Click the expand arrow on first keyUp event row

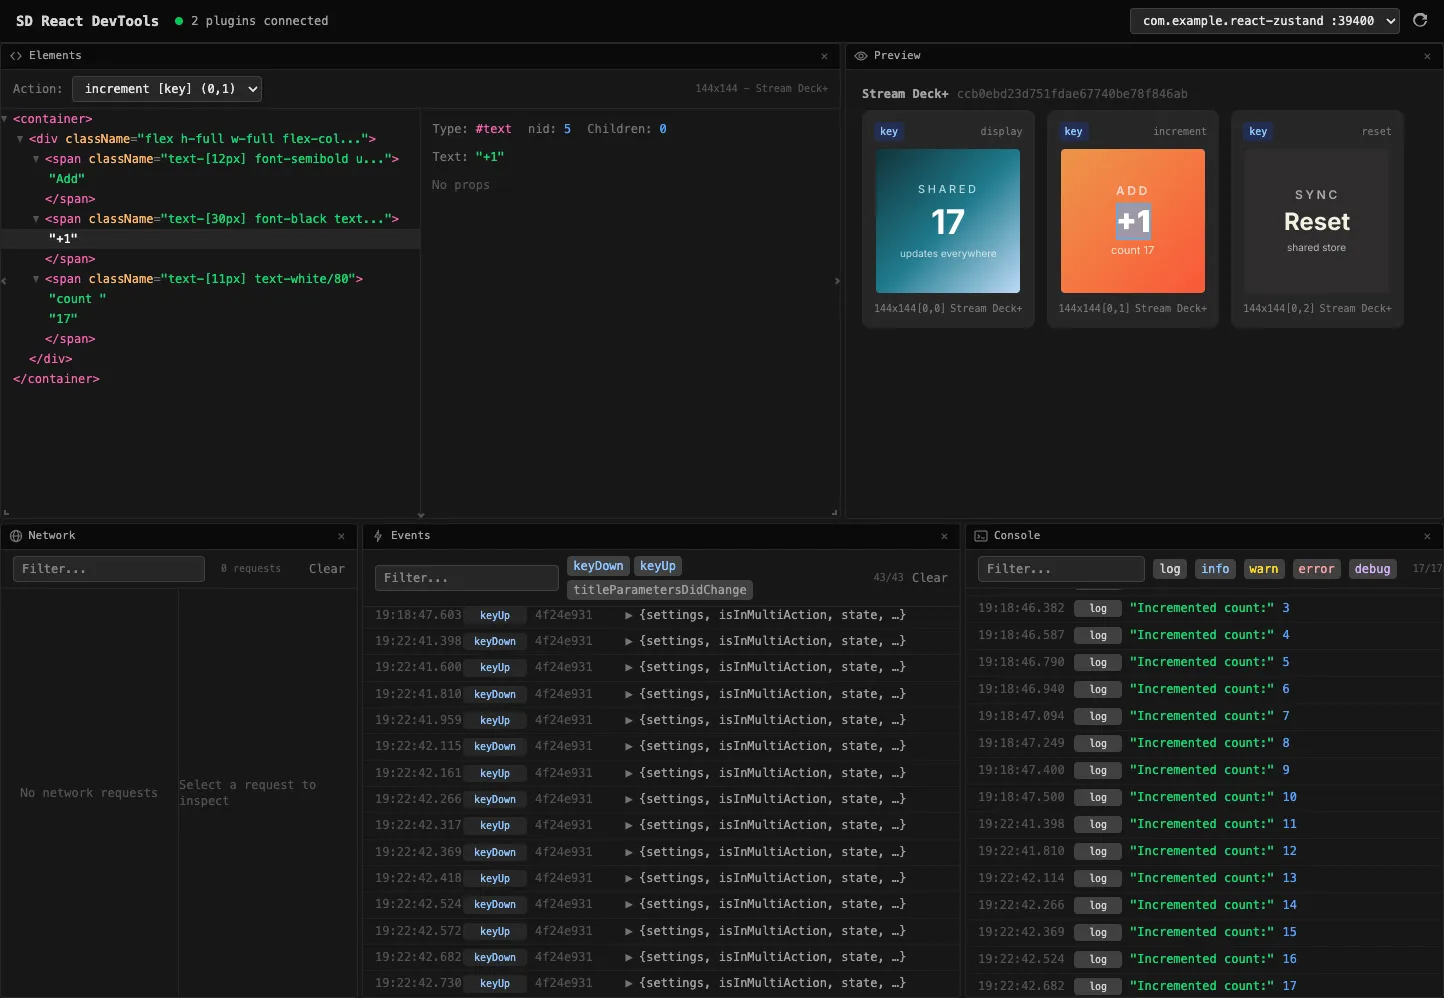click(x=627, y=615)
